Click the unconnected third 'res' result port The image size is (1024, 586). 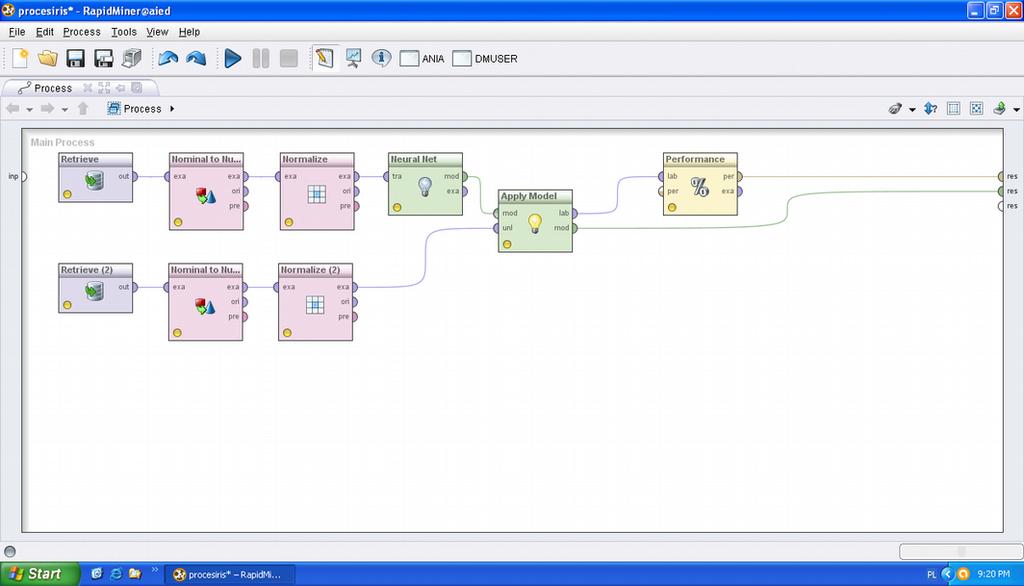(1000, 206)
